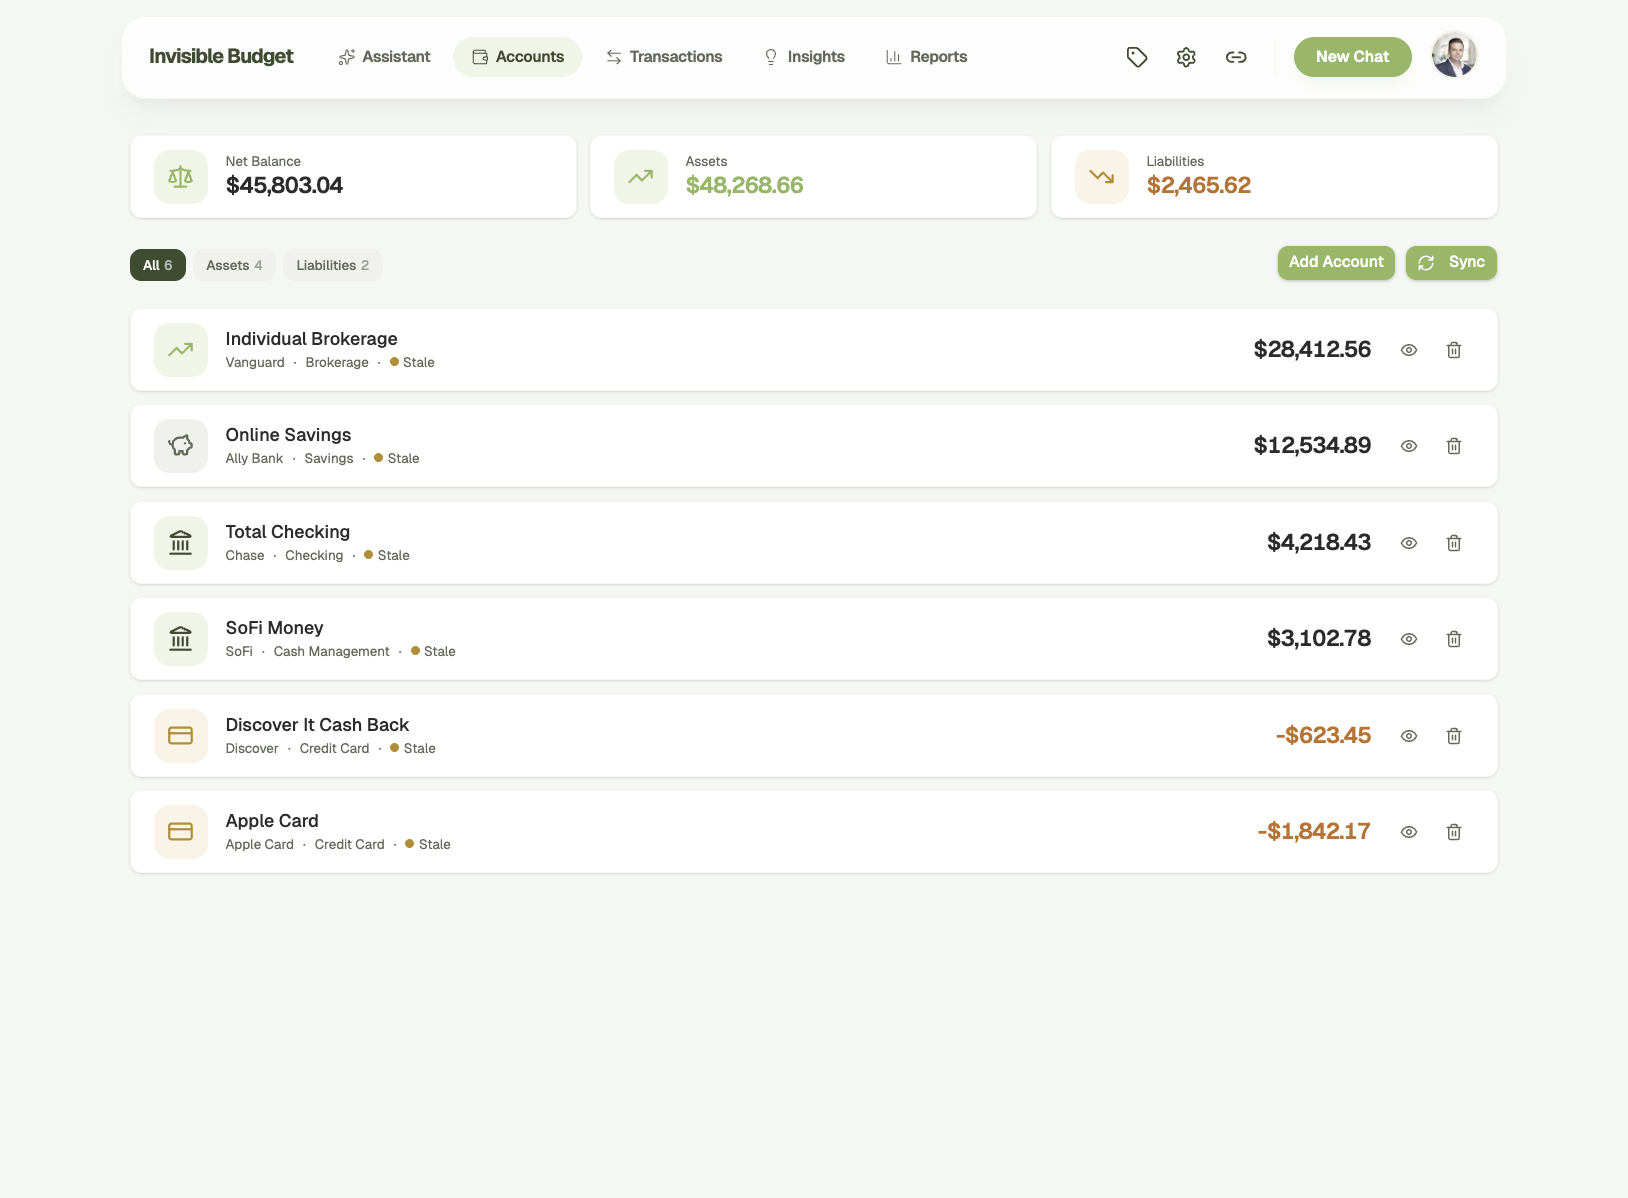Open the Insights section
The width and height of the screenshot is (1628, 1198).
tap(804, 57)
